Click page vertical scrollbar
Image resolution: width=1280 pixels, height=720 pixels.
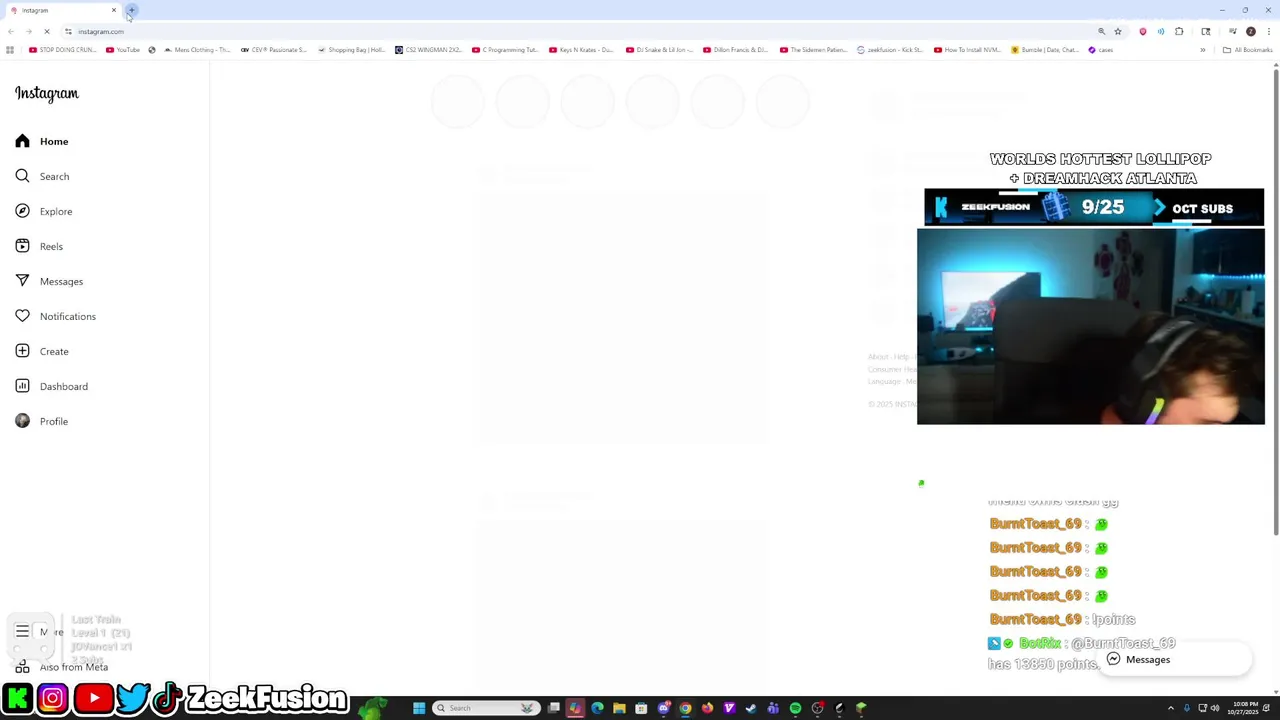click(x=1276, y=300)
